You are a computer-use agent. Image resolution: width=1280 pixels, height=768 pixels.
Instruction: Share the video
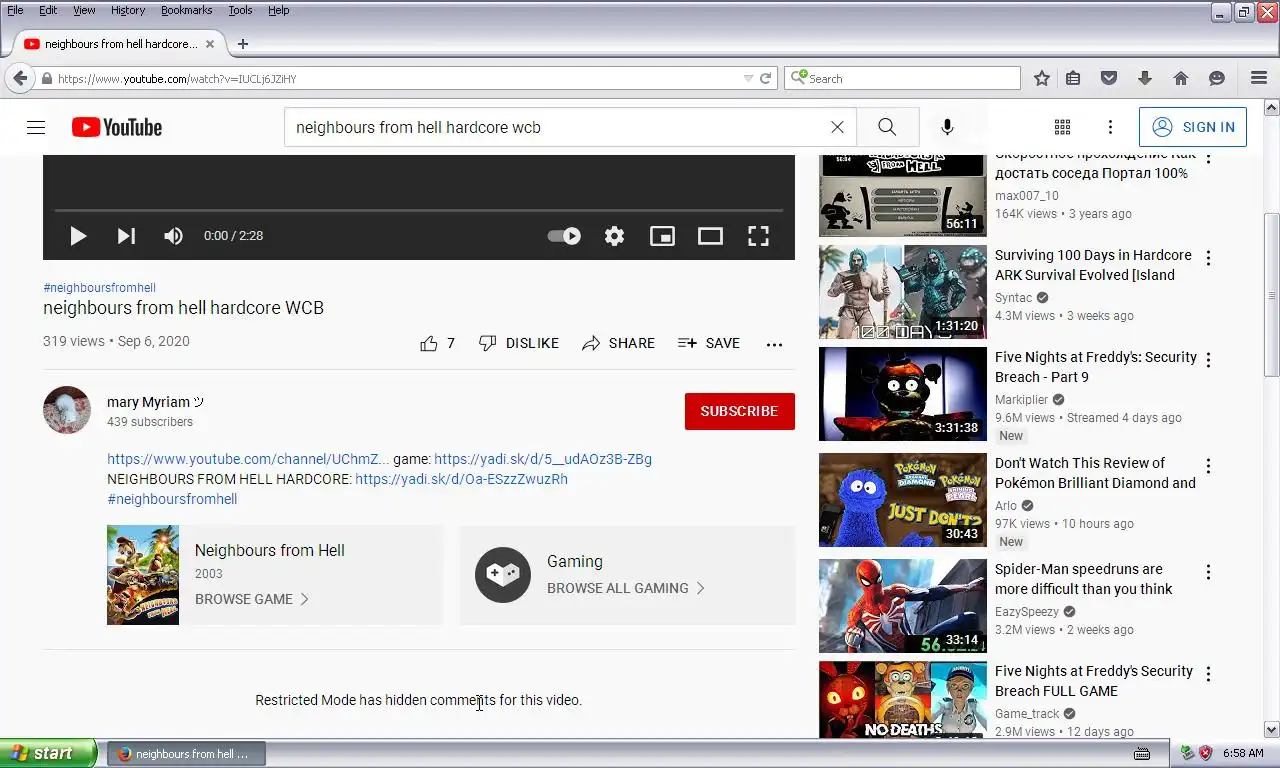pyautogui.click(x=618, y=343)
